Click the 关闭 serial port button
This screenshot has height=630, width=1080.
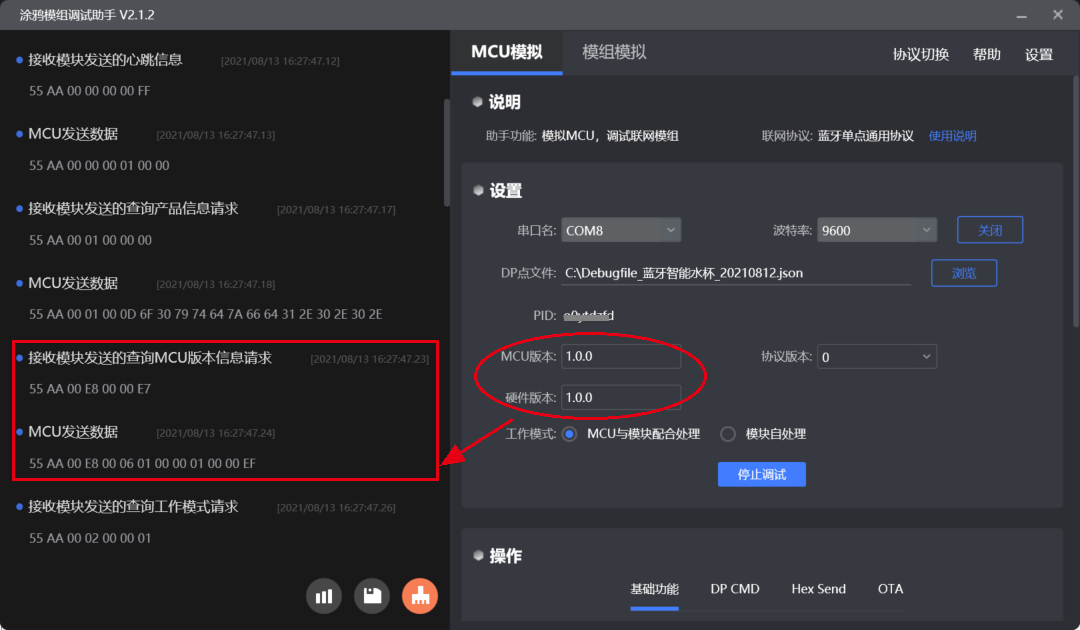(x=990, y=230)
